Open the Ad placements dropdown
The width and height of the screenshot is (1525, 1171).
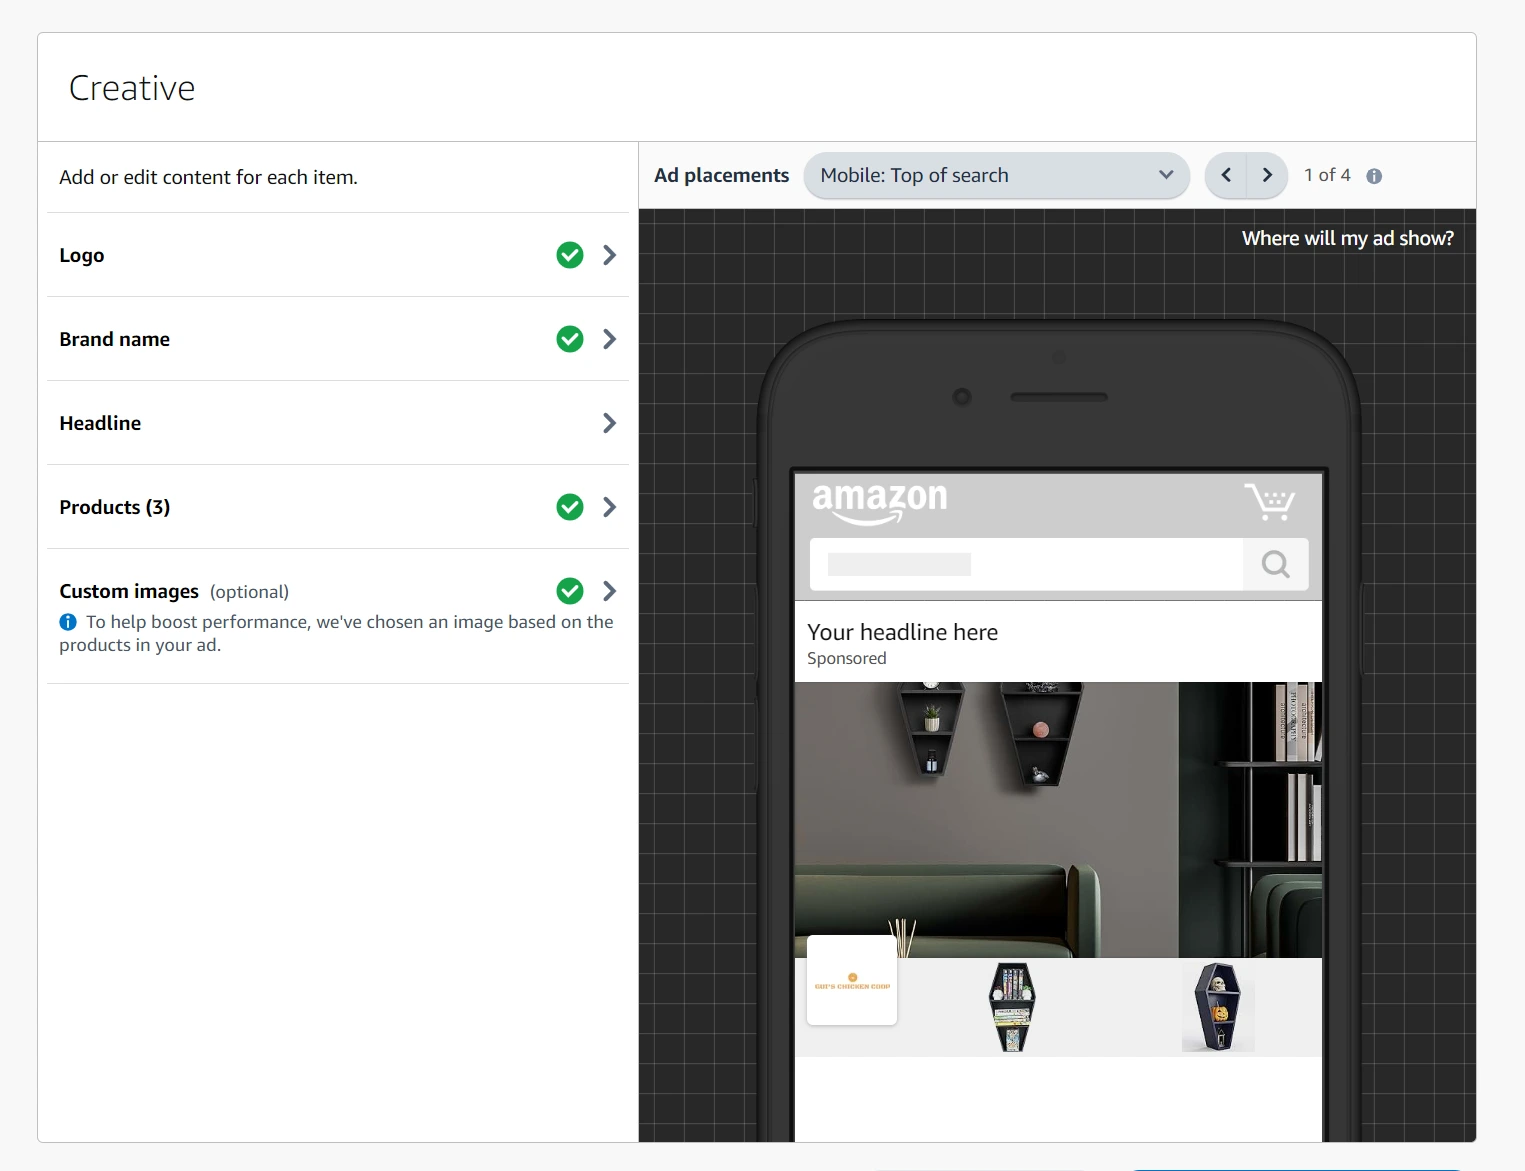click(x=996, y=175)
